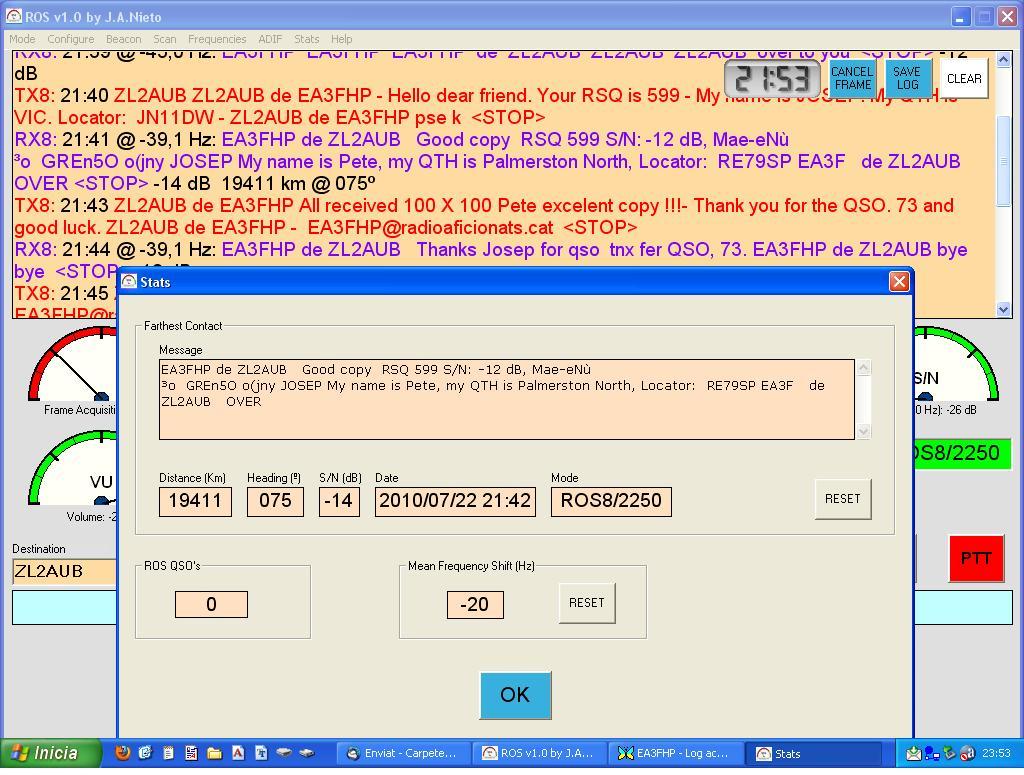Screen dimensions: 1024x775
Task: Click the ROS app icon in title bar
Action: (x=13, y=17)
